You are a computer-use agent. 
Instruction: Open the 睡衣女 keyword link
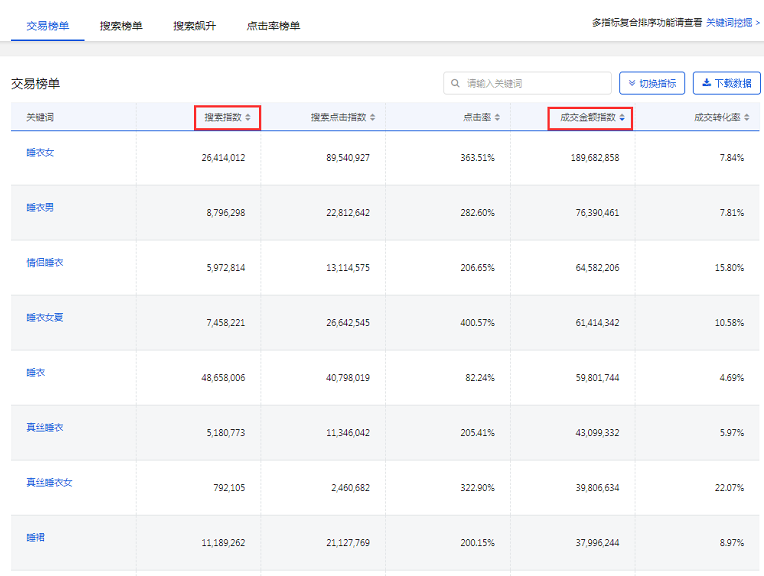40,153
